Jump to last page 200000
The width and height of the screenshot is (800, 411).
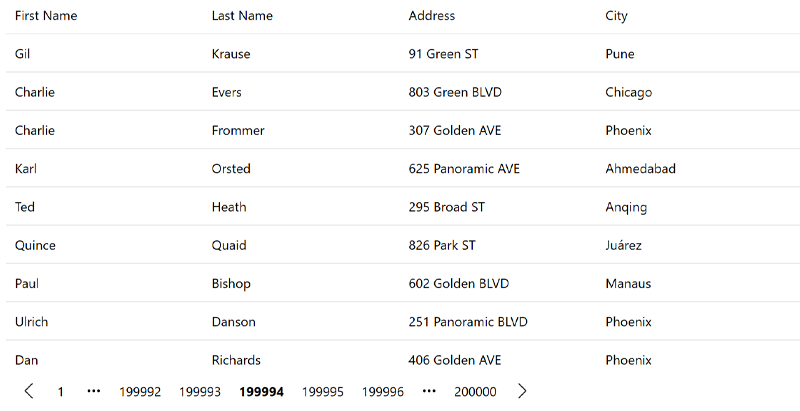pos(475,392)
